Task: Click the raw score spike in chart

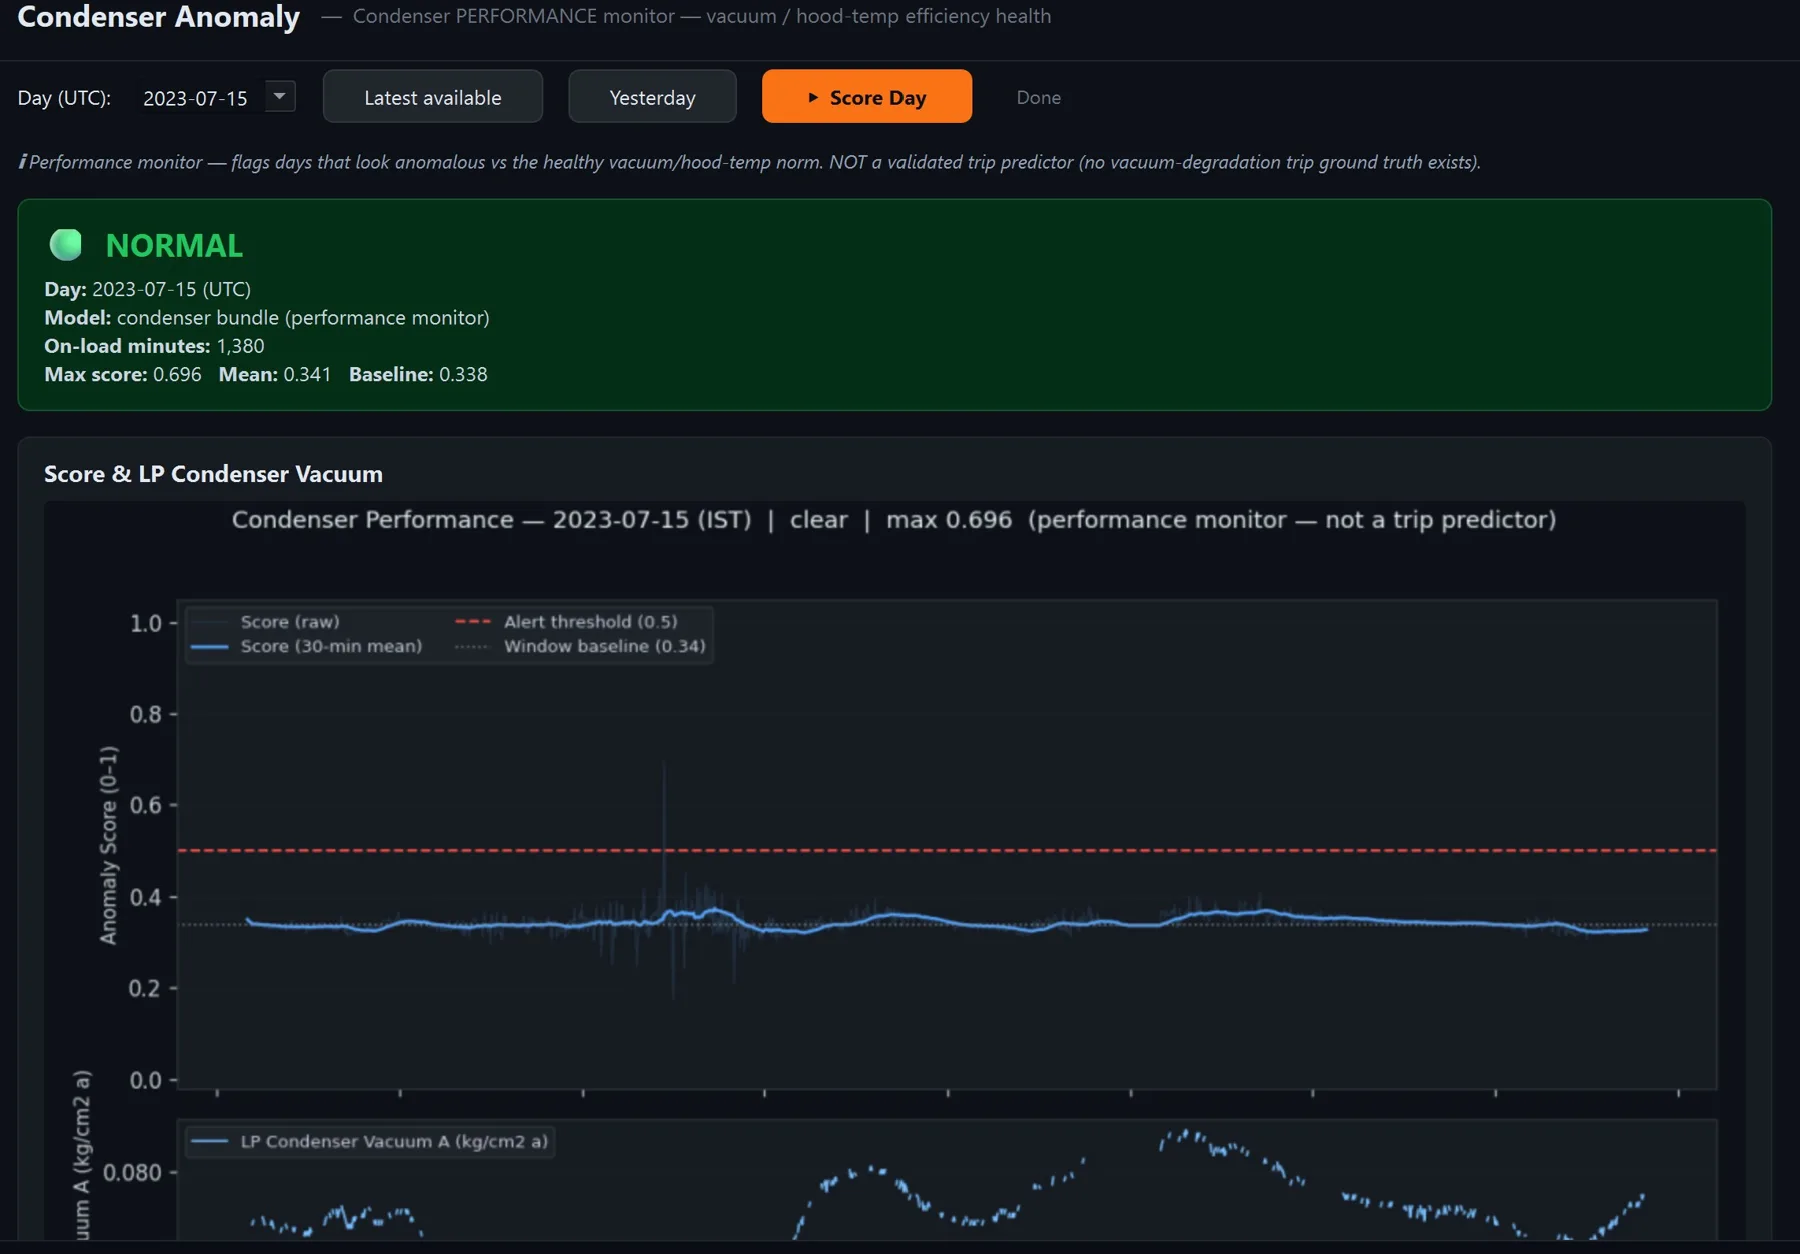Action: tap(664, 805)
